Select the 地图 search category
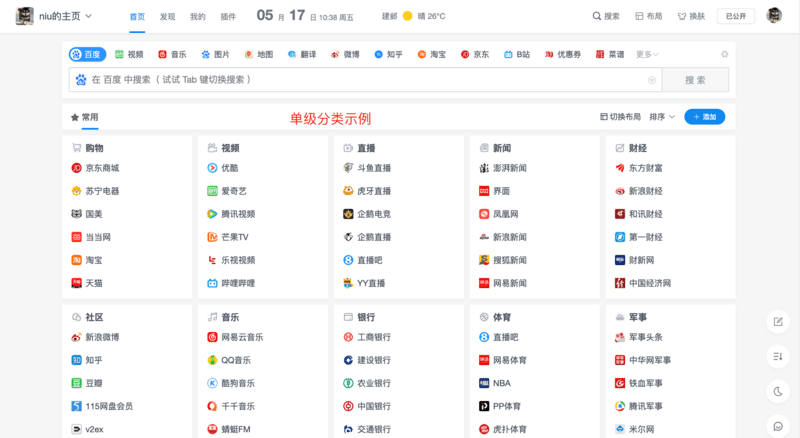 pos(259,55)
